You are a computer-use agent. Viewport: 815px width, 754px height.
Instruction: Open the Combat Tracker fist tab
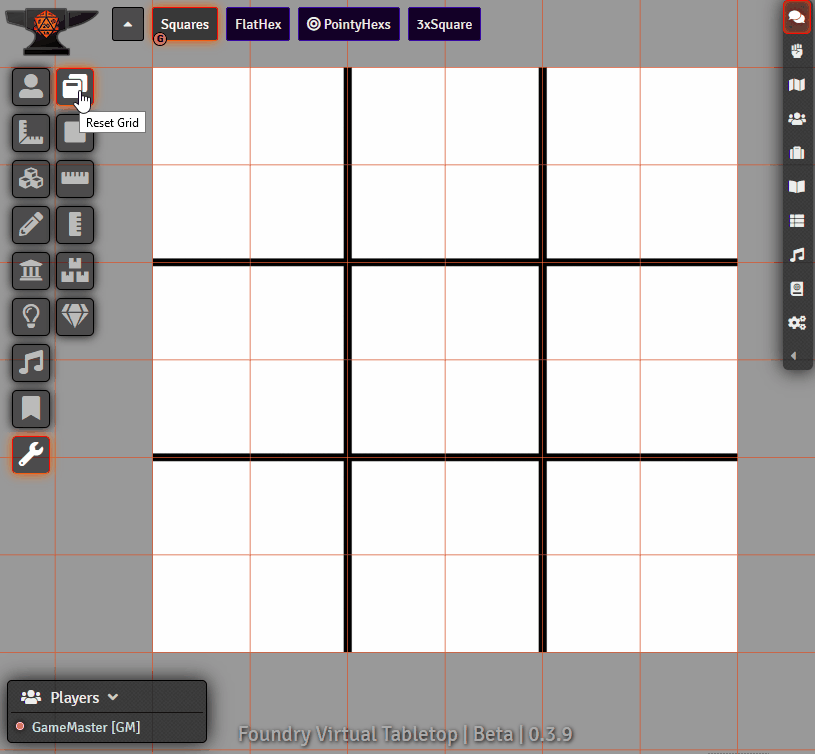point(797,51)
